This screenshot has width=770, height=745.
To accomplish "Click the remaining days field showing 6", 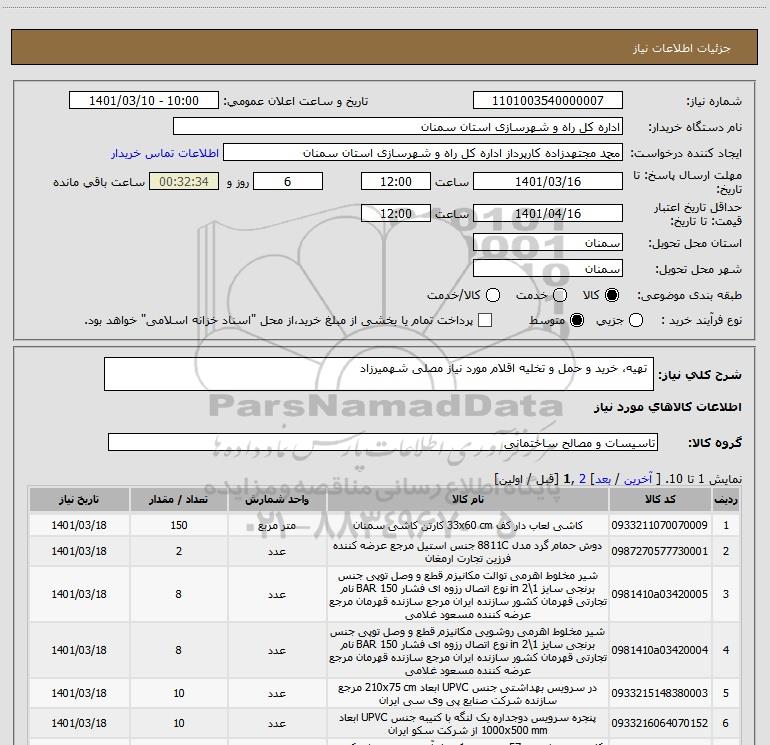I will pyautogui.click(x=288, y=181).
